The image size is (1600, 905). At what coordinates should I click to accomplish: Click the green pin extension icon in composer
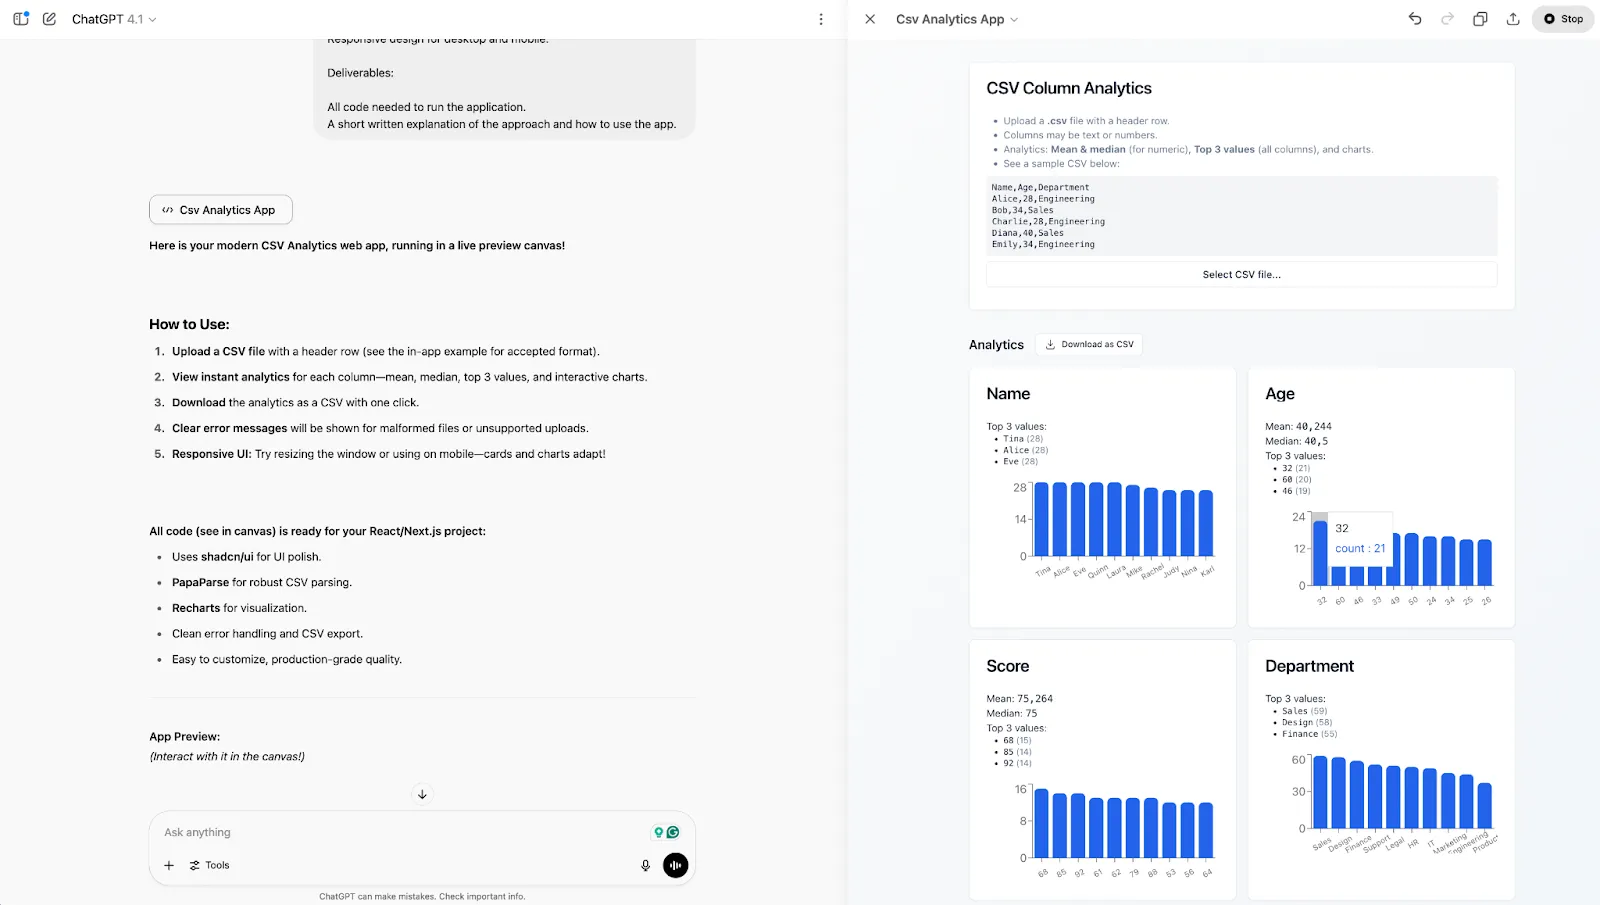pyautogui.click(x=659, y=832)
